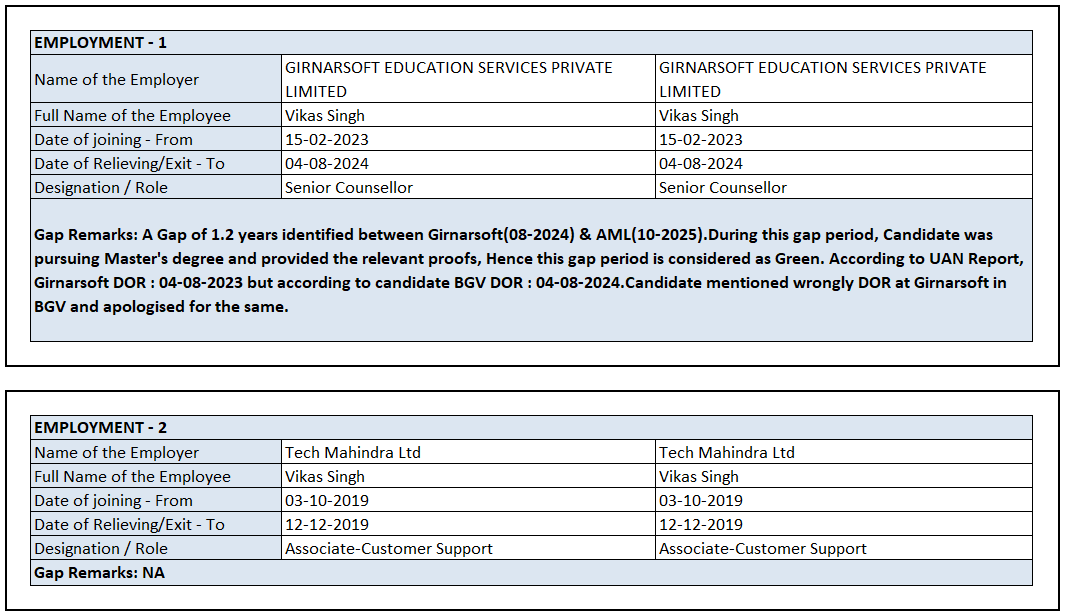Select second 15-02-2023 joining date cell
The image size is (1067, 613).
coord(844,139)
